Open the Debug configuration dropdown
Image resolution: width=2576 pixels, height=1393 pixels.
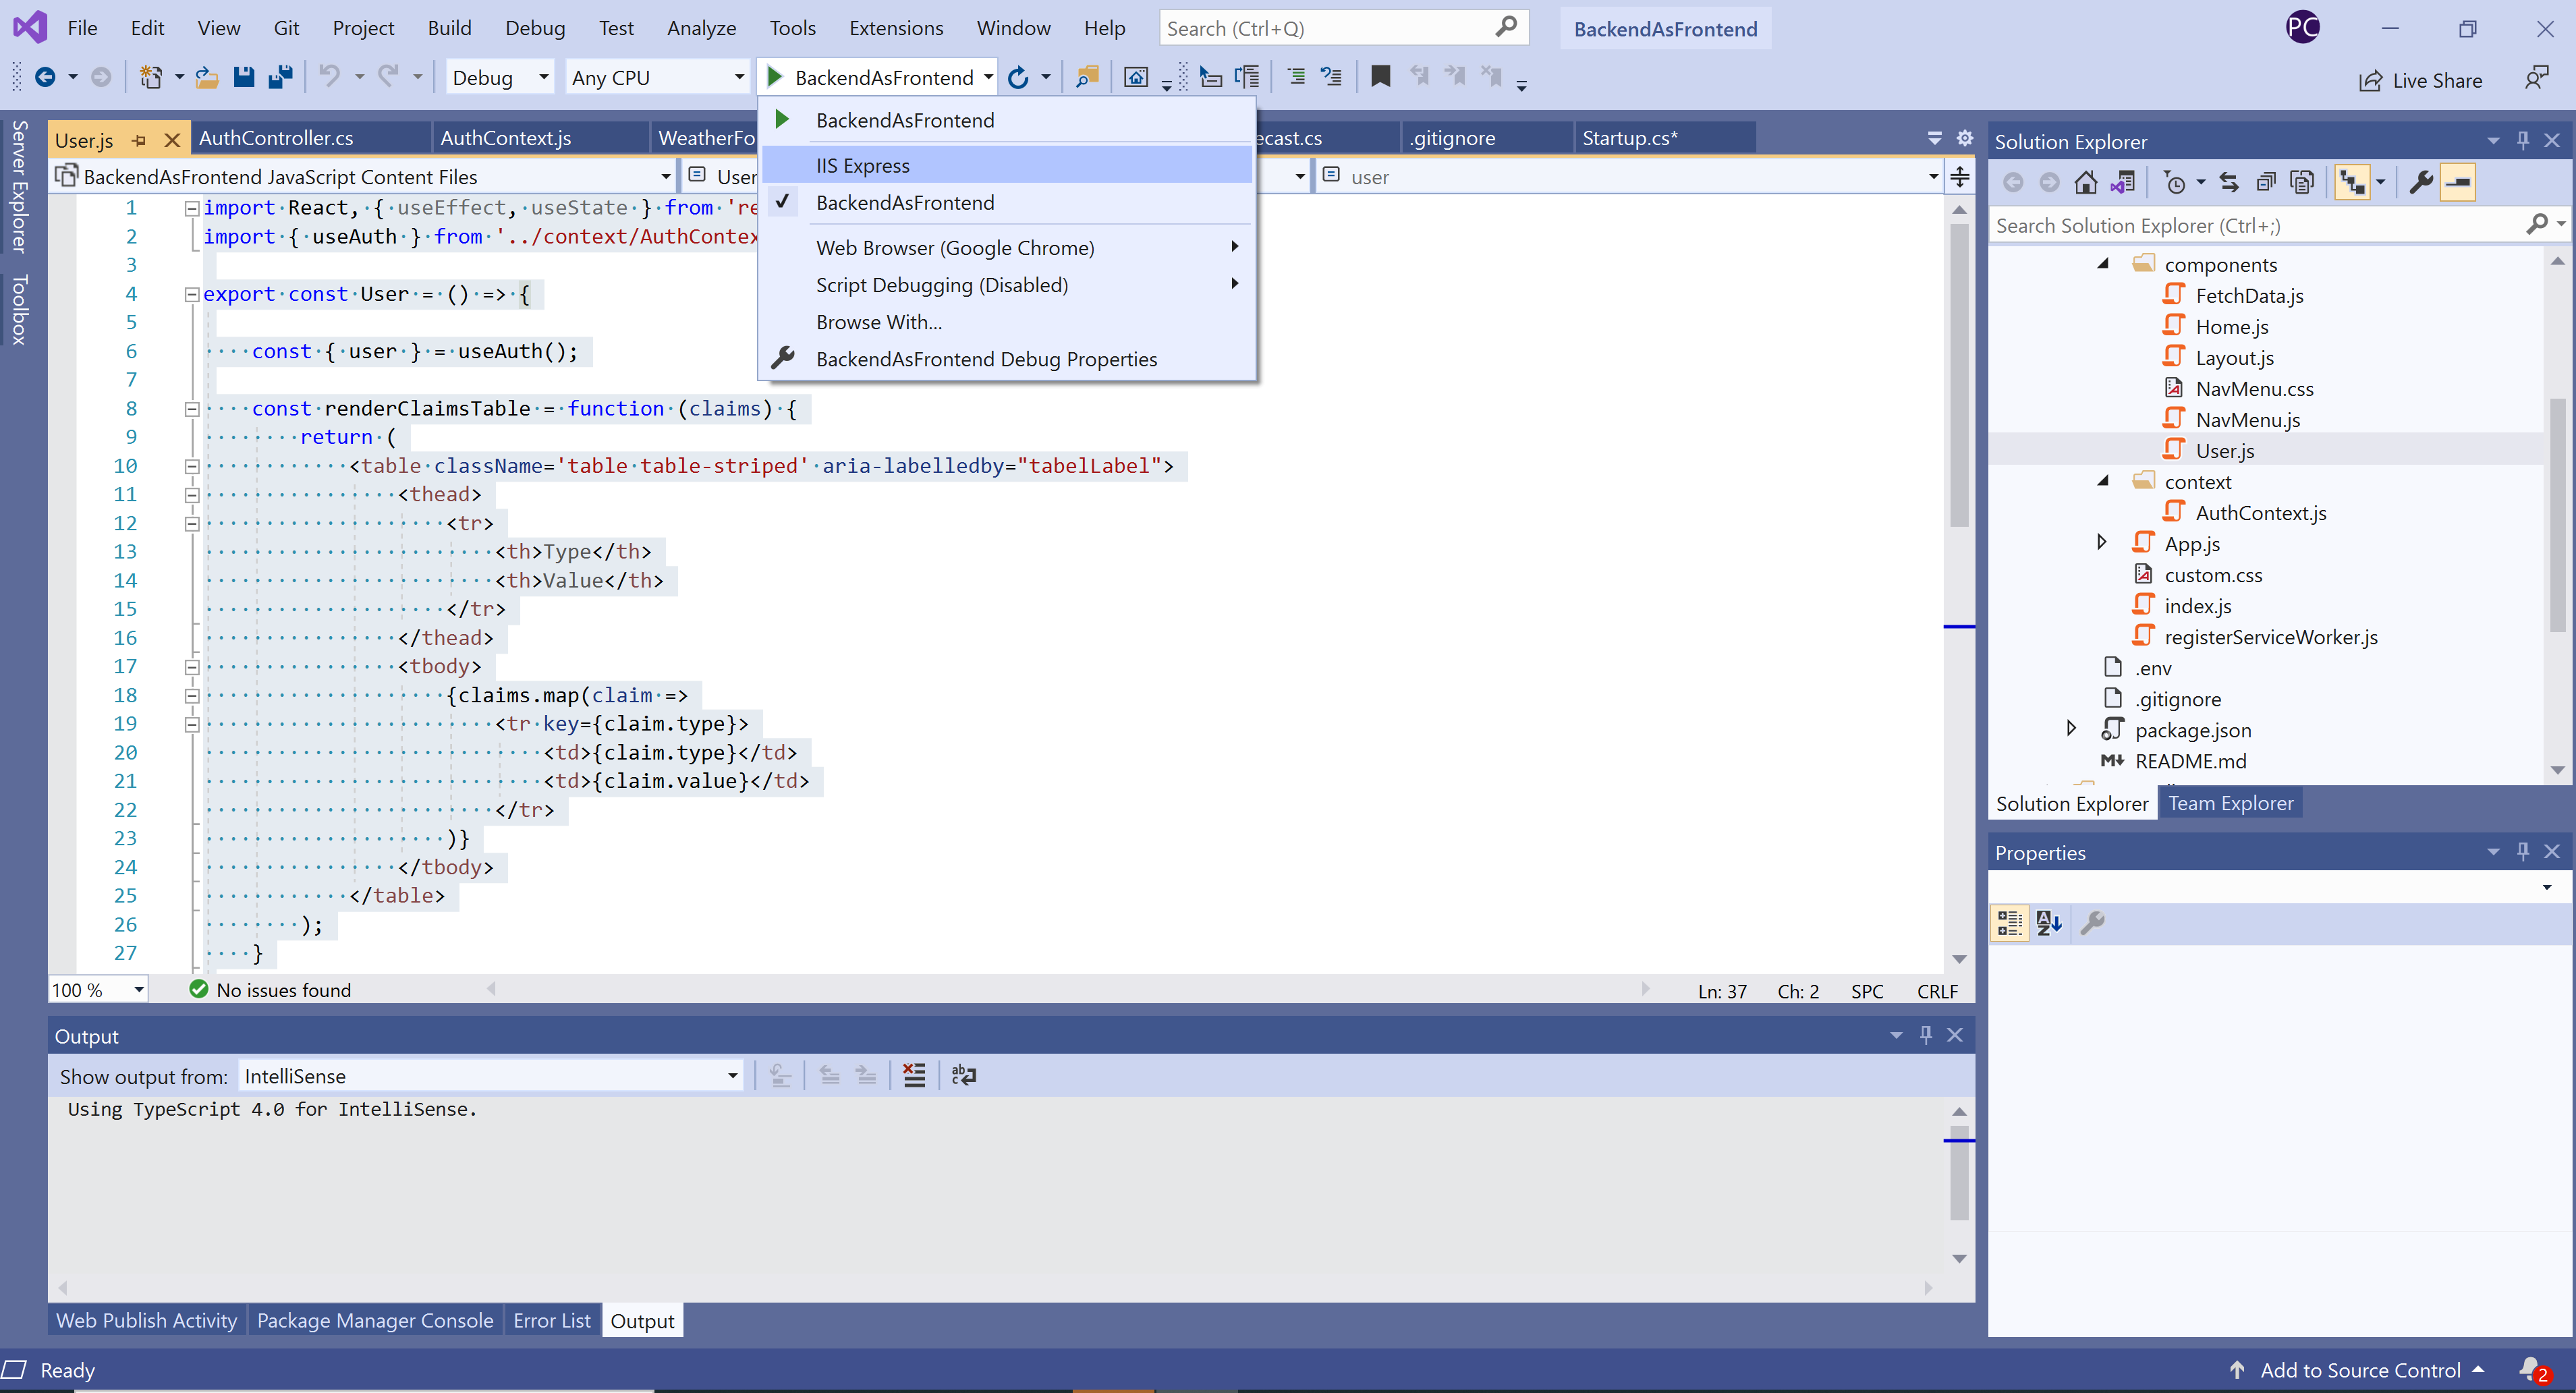click(x=543, y=77)
